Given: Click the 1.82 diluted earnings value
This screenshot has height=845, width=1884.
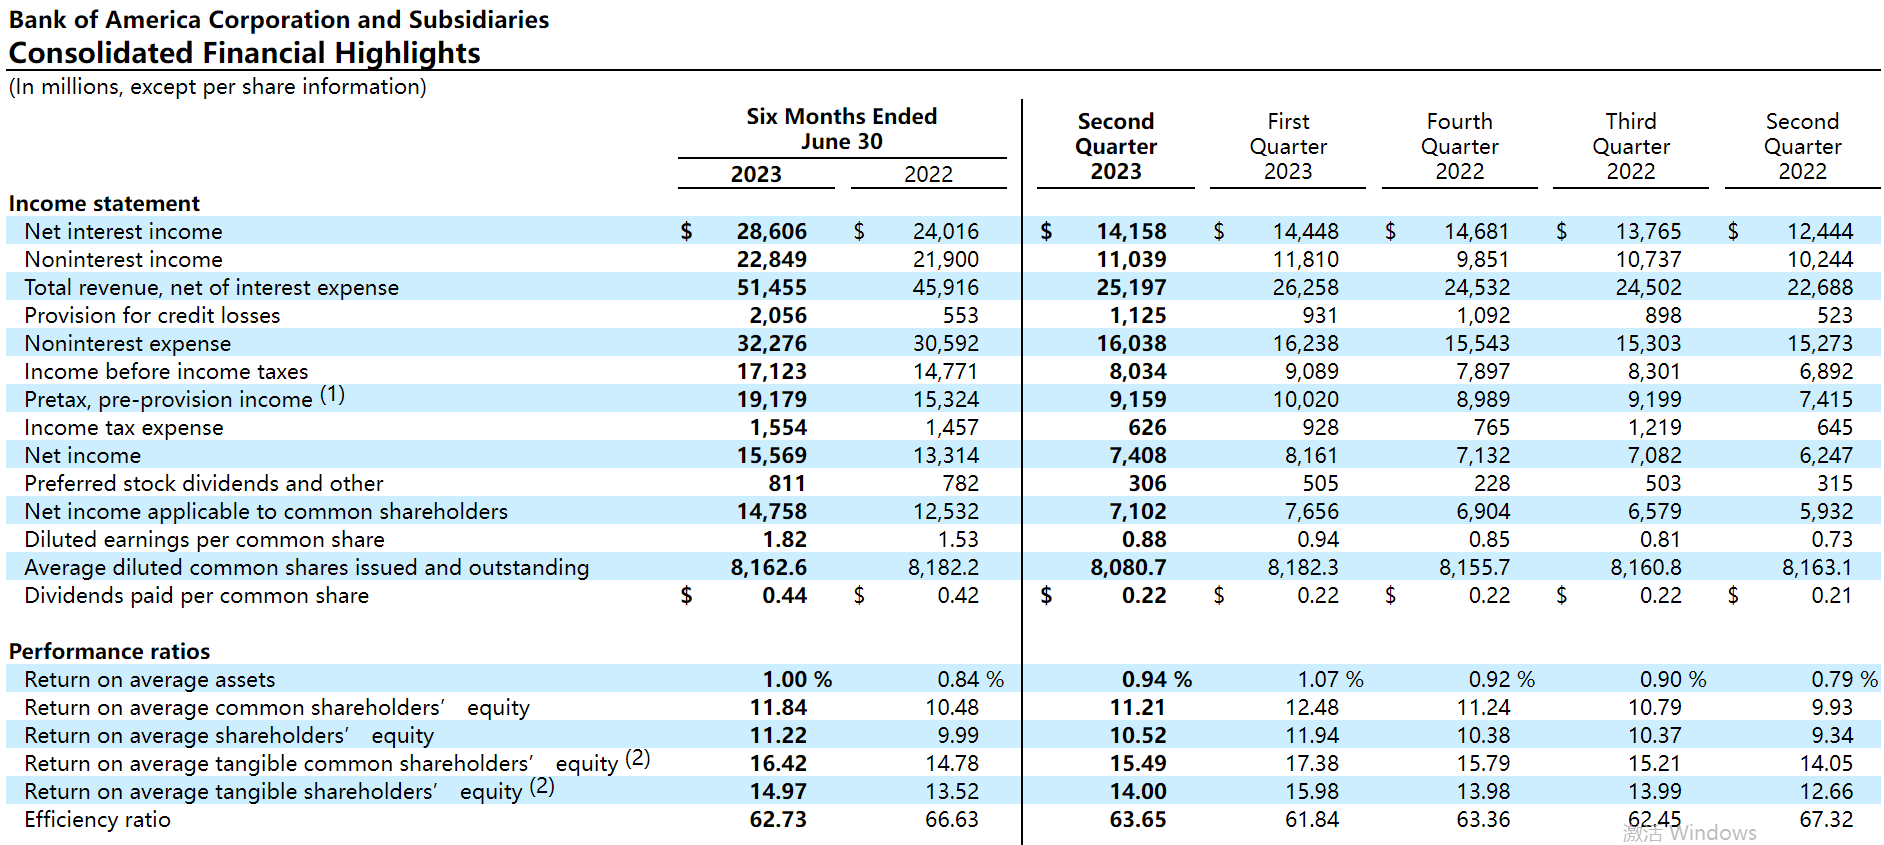Looking at the screenshot, I should tap(785, 539).
